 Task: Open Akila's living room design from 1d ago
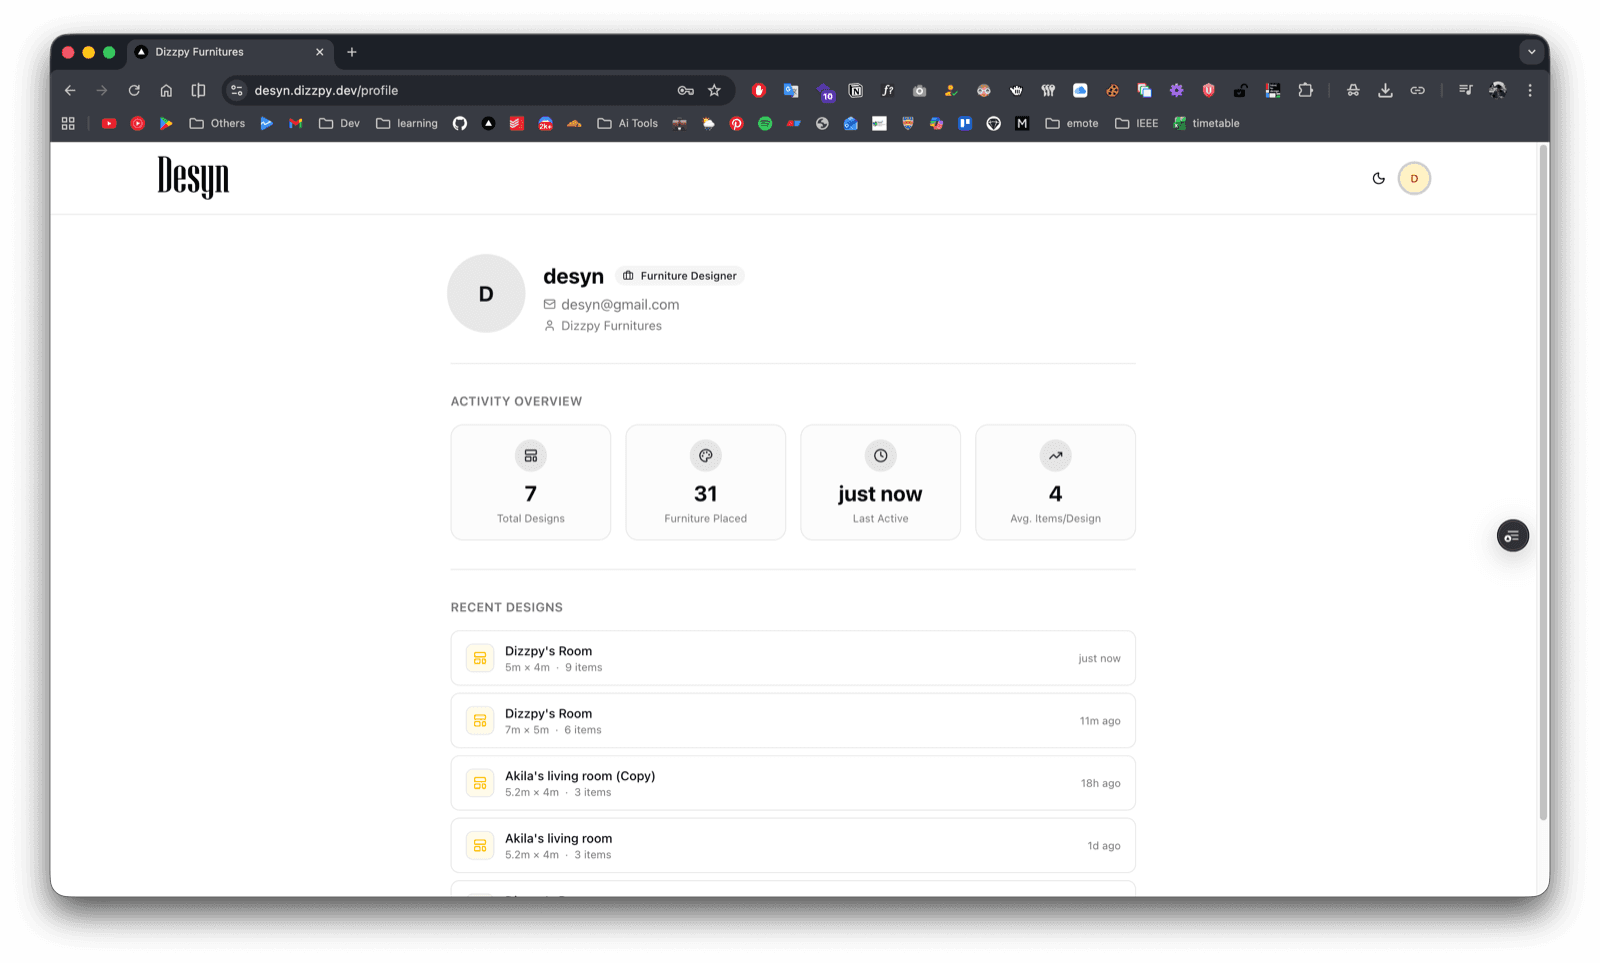[x=793, y=845]
